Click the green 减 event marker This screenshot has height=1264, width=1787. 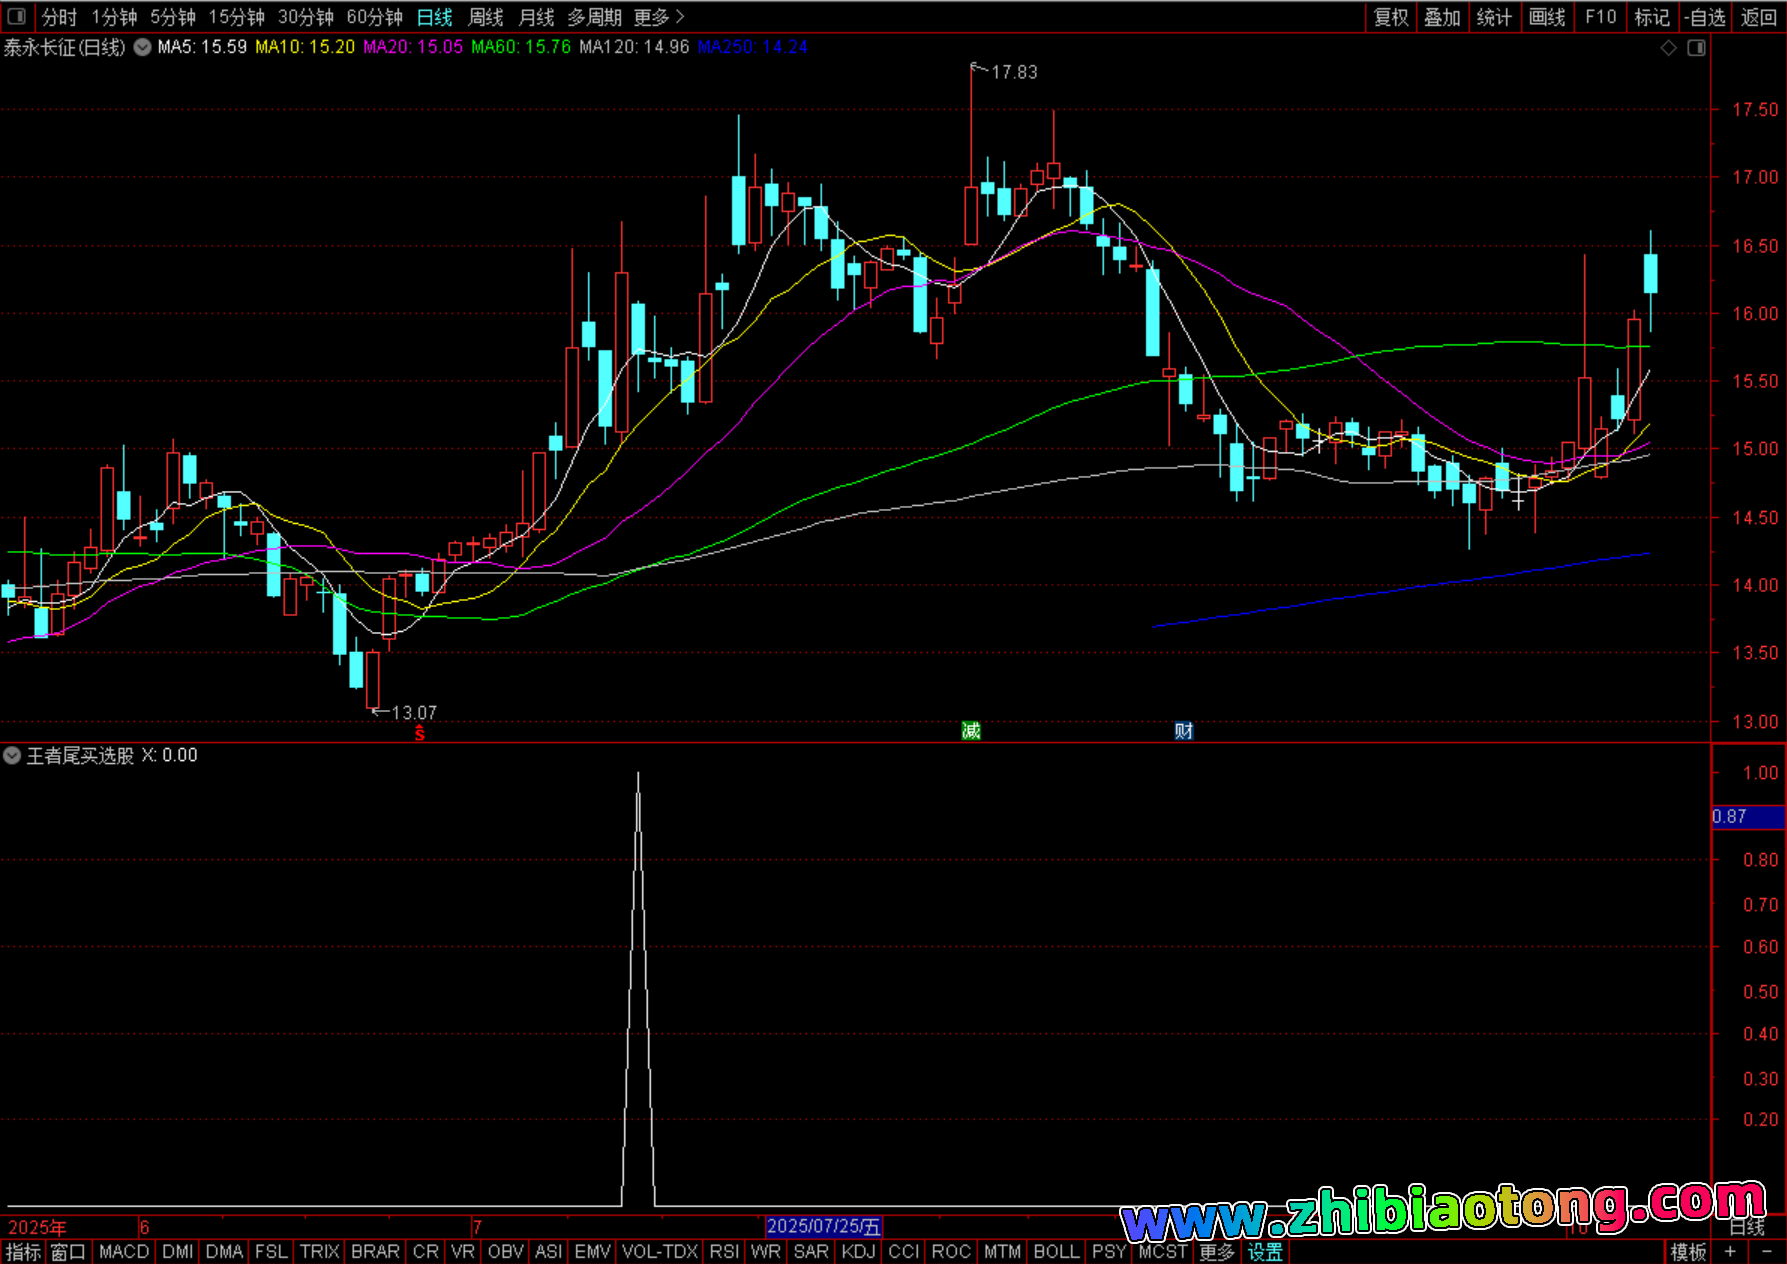click(x=970, y=731)
